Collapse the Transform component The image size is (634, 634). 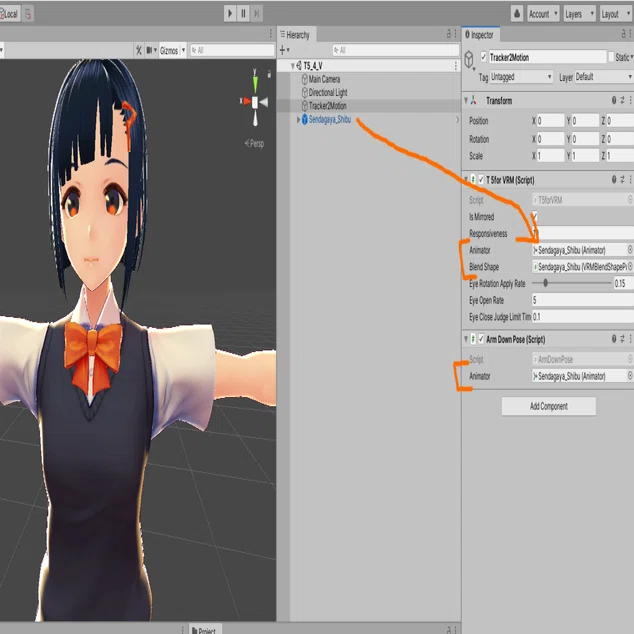point(466,100)
